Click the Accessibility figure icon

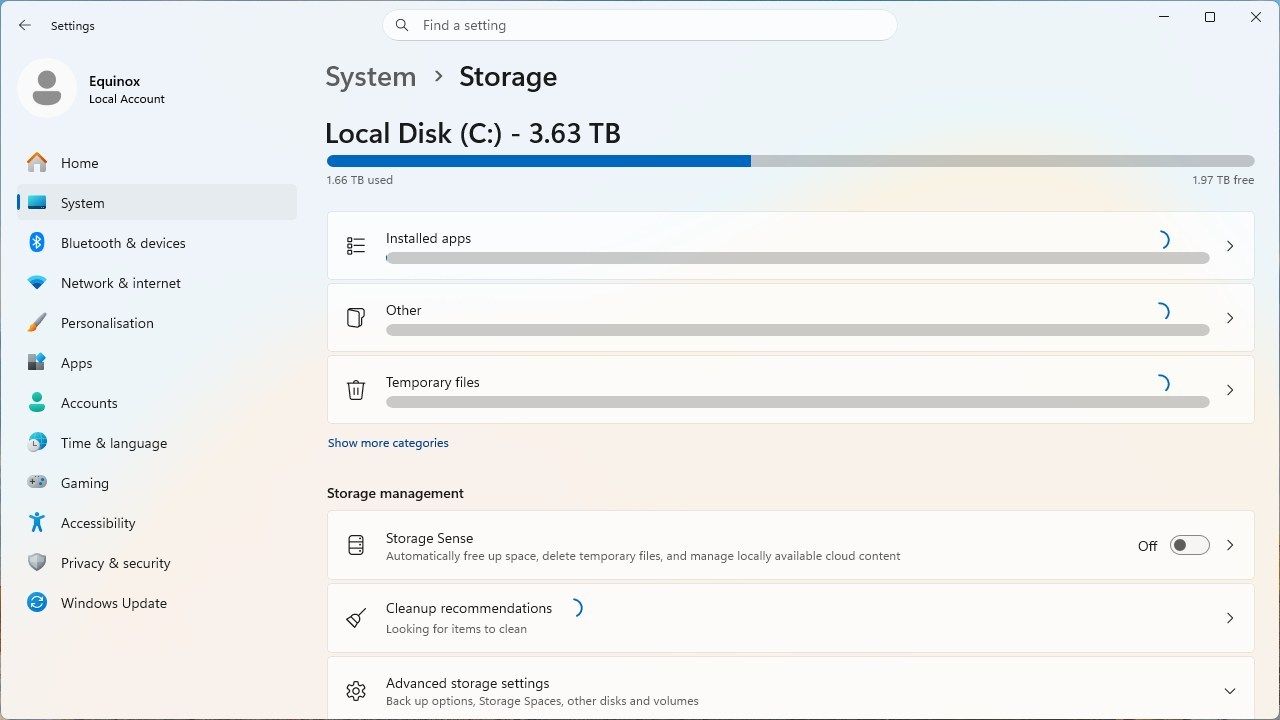[x=37, y=523]
